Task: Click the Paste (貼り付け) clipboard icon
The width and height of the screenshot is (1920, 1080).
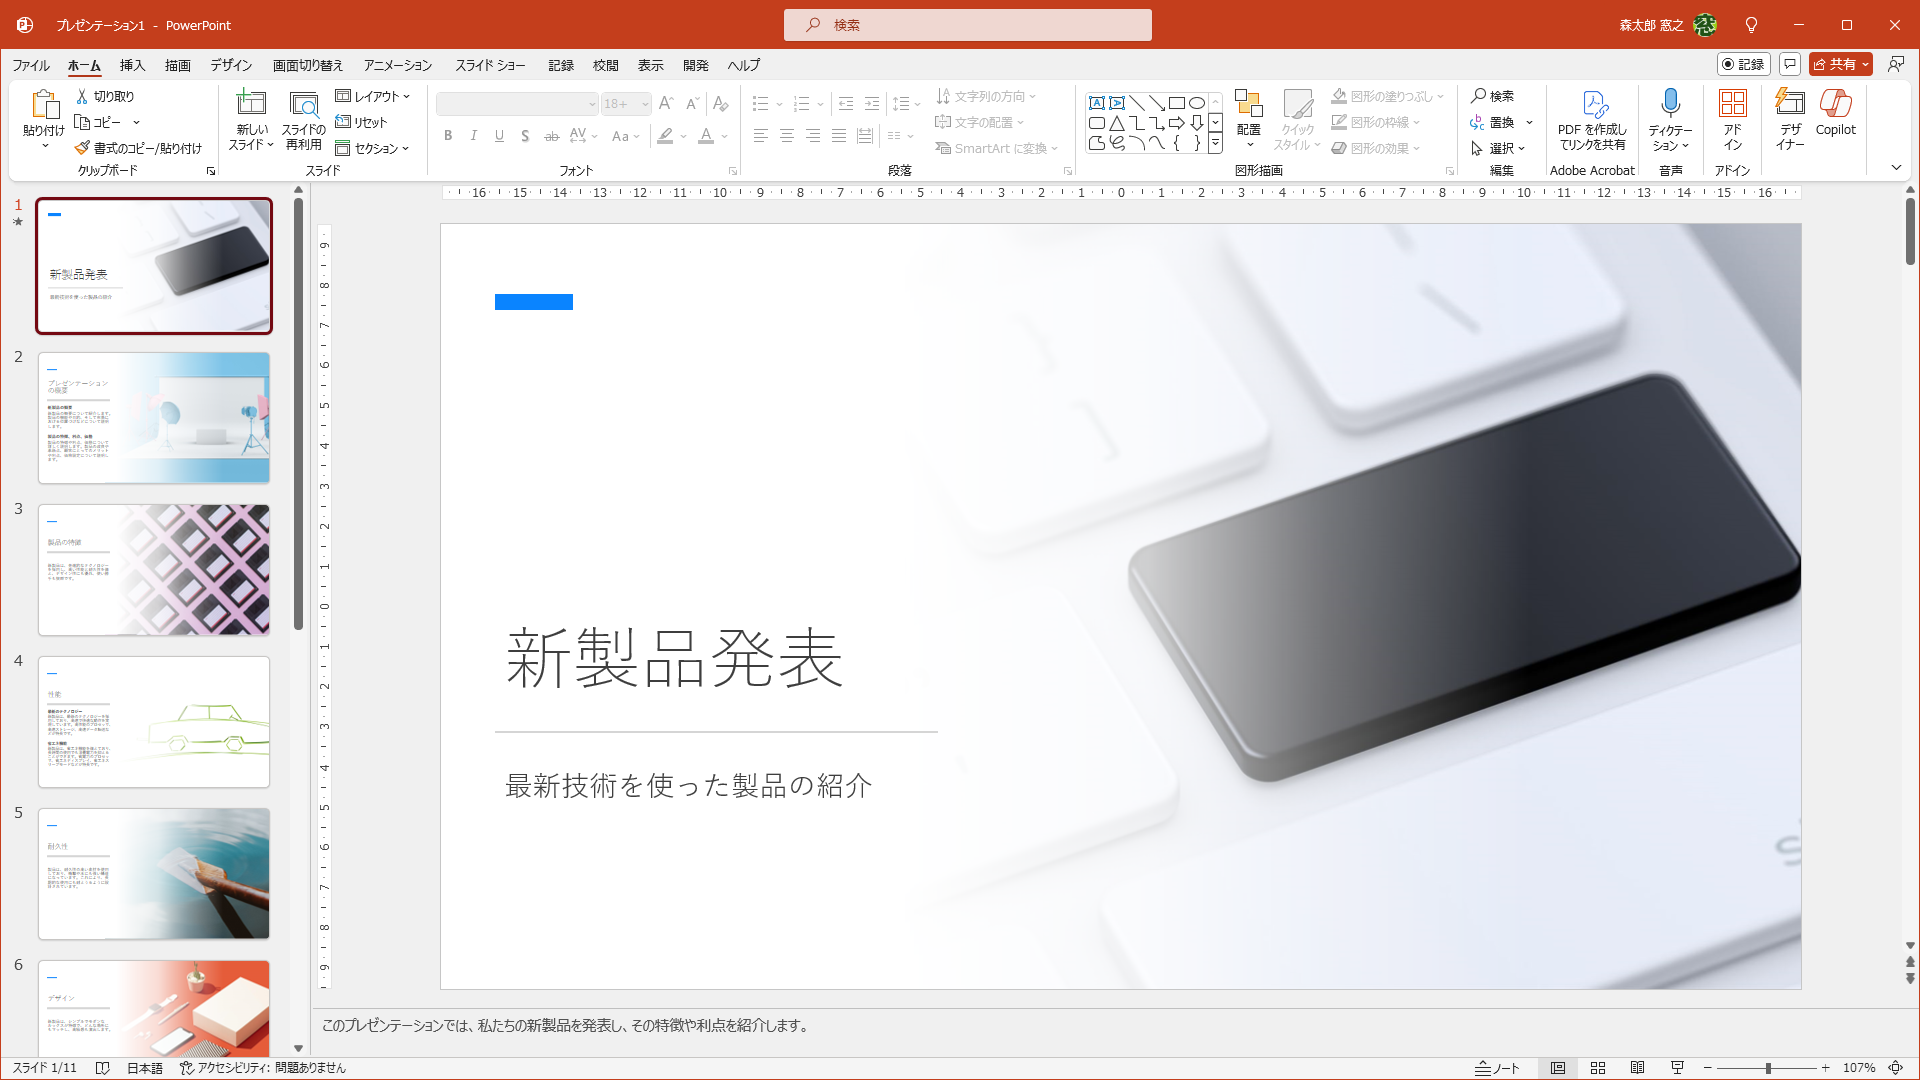Action: 44,104
